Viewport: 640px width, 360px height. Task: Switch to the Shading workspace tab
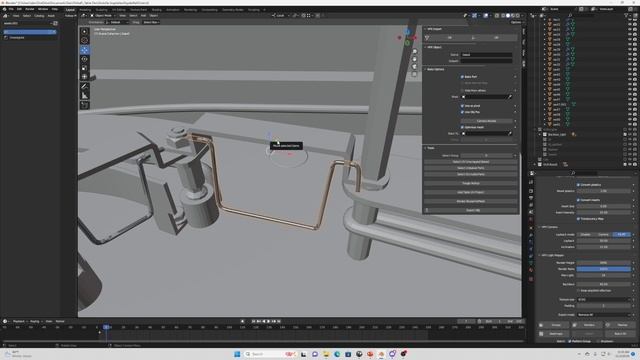click(x=156, y=9)
